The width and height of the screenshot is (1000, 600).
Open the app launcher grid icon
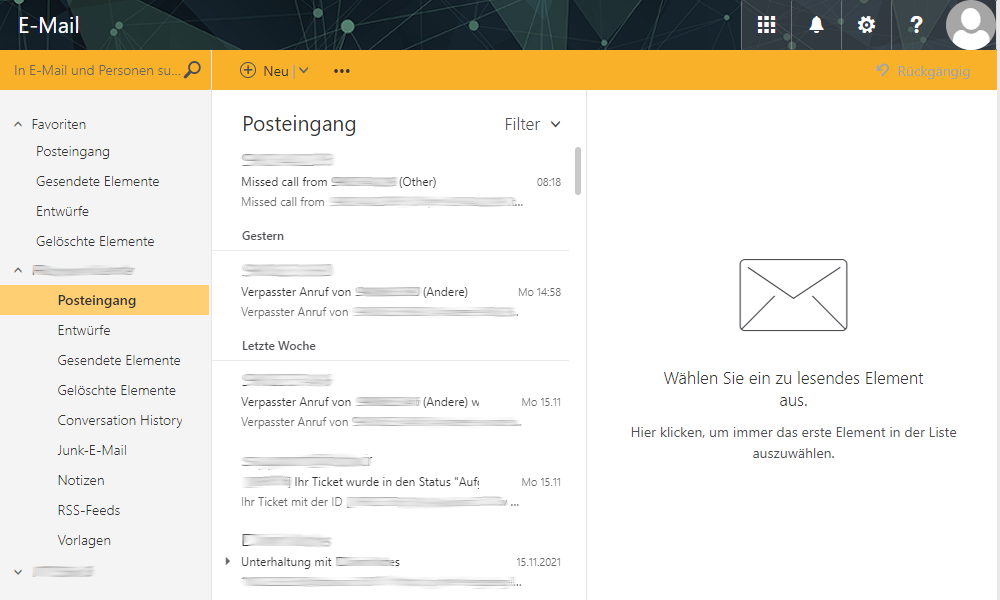pos(766,25)
